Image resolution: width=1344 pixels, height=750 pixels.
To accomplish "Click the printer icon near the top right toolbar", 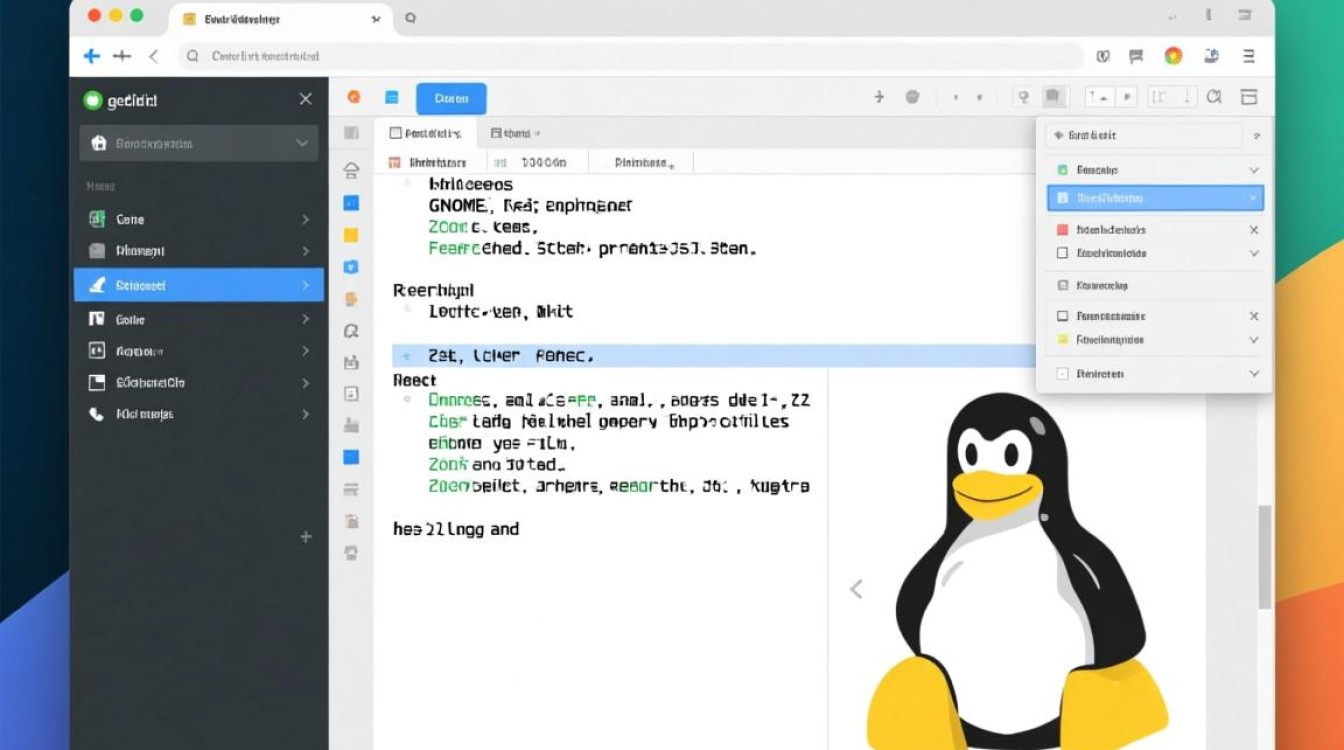I will [x=1052, y=95].
